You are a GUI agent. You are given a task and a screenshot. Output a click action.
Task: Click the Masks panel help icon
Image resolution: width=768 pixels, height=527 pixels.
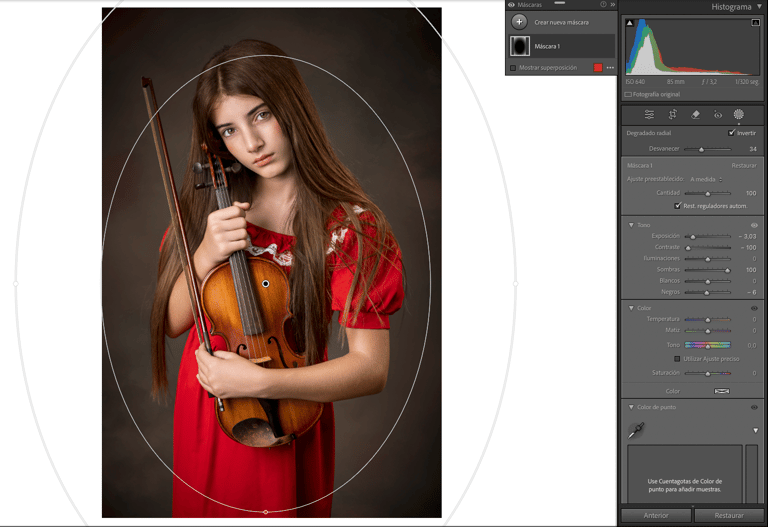pos(603,4)
